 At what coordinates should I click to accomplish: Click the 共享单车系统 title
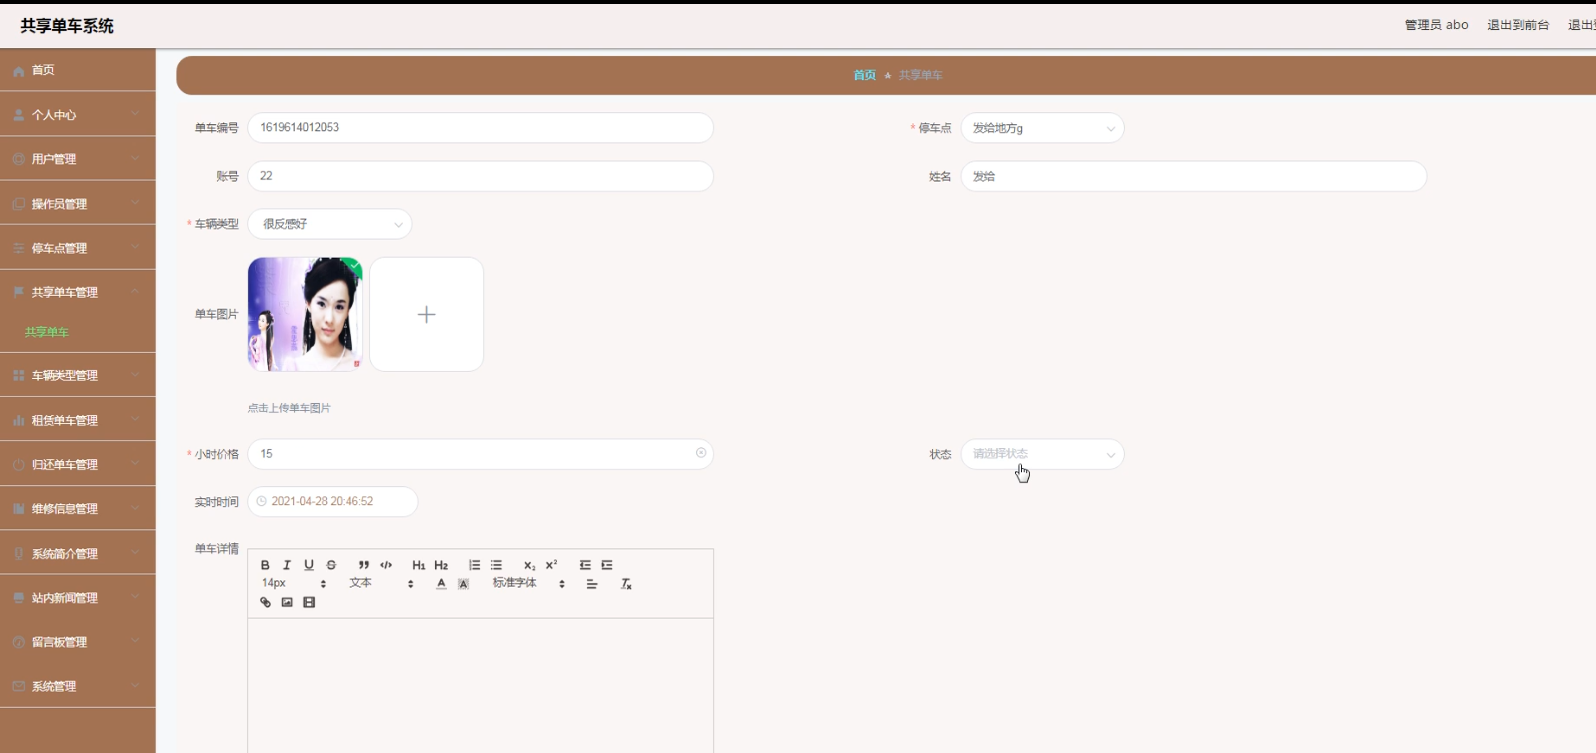[67, 26]
